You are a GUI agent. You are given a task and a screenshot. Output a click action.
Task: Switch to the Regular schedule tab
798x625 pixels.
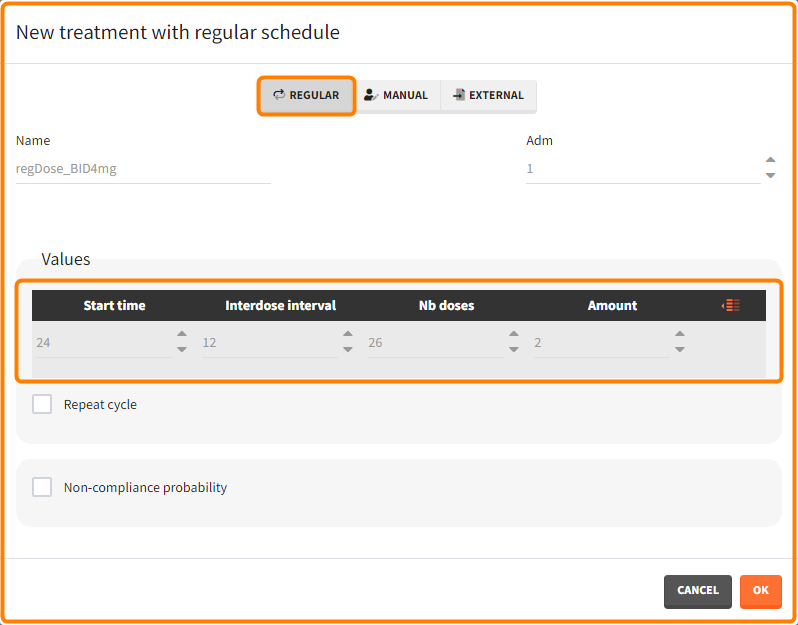pyautogui.click(x=306, y=96)
